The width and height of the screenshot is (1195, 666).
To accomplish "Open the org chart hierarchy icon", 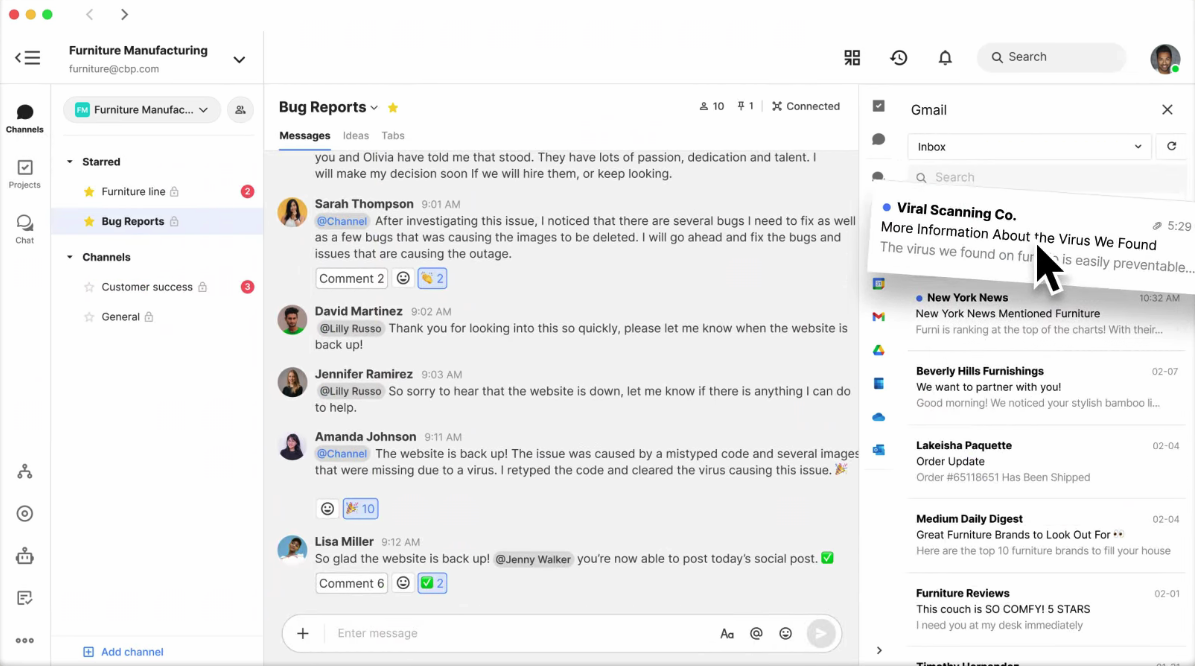I will 24,472.
